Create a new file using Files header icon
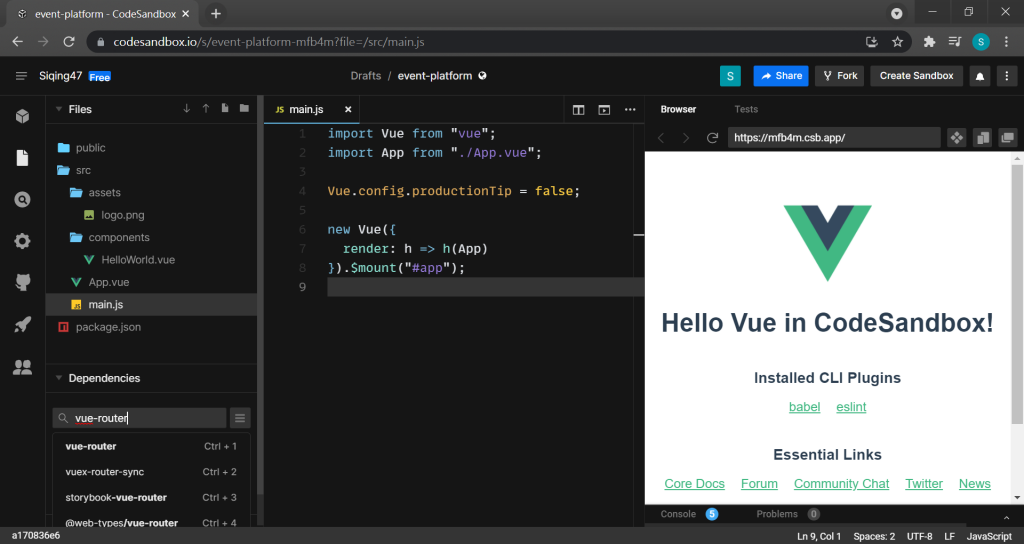The image size is (1024, 544). click(225, 108)
